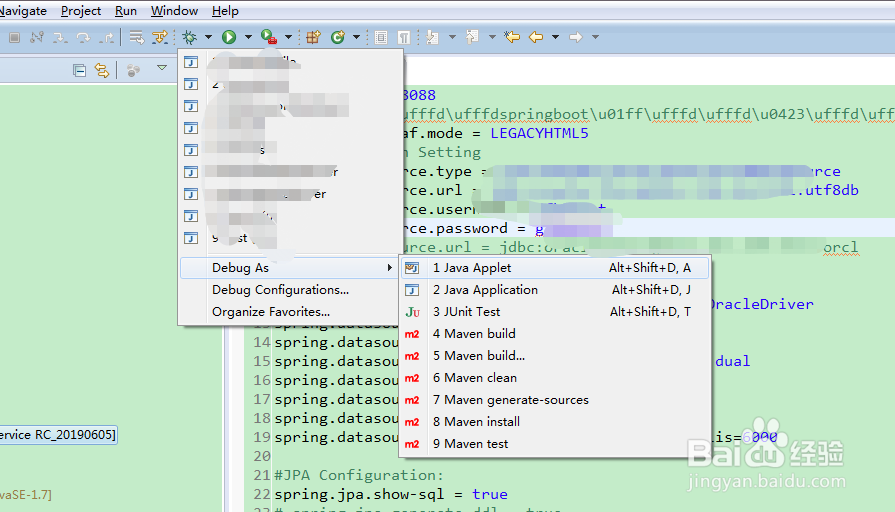
Task: Click the first history entry J icon
Action: pyautogui.click(x=191, y=62)
